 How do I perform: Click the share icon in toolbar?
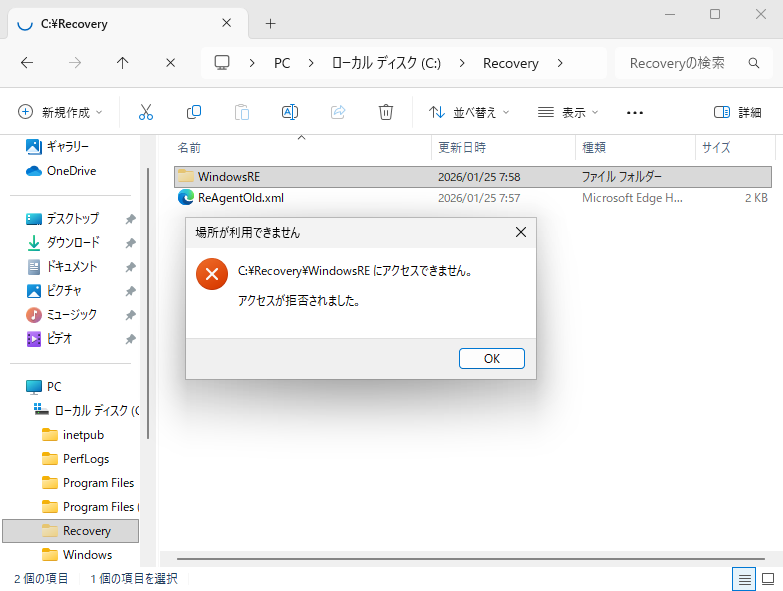tap(338, 112)
